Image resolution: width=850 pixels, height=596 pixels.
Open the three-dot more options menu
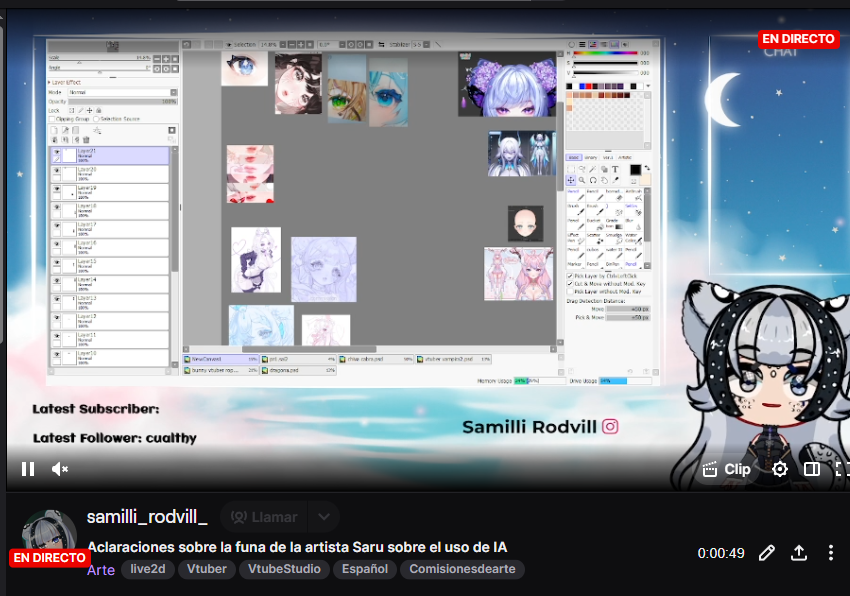coord(830,553)
